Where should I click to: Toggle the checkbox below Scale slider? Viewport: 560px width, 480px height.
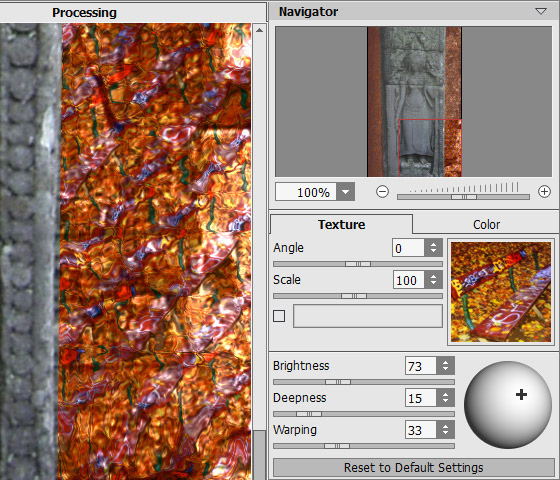(x=279, y=316)
